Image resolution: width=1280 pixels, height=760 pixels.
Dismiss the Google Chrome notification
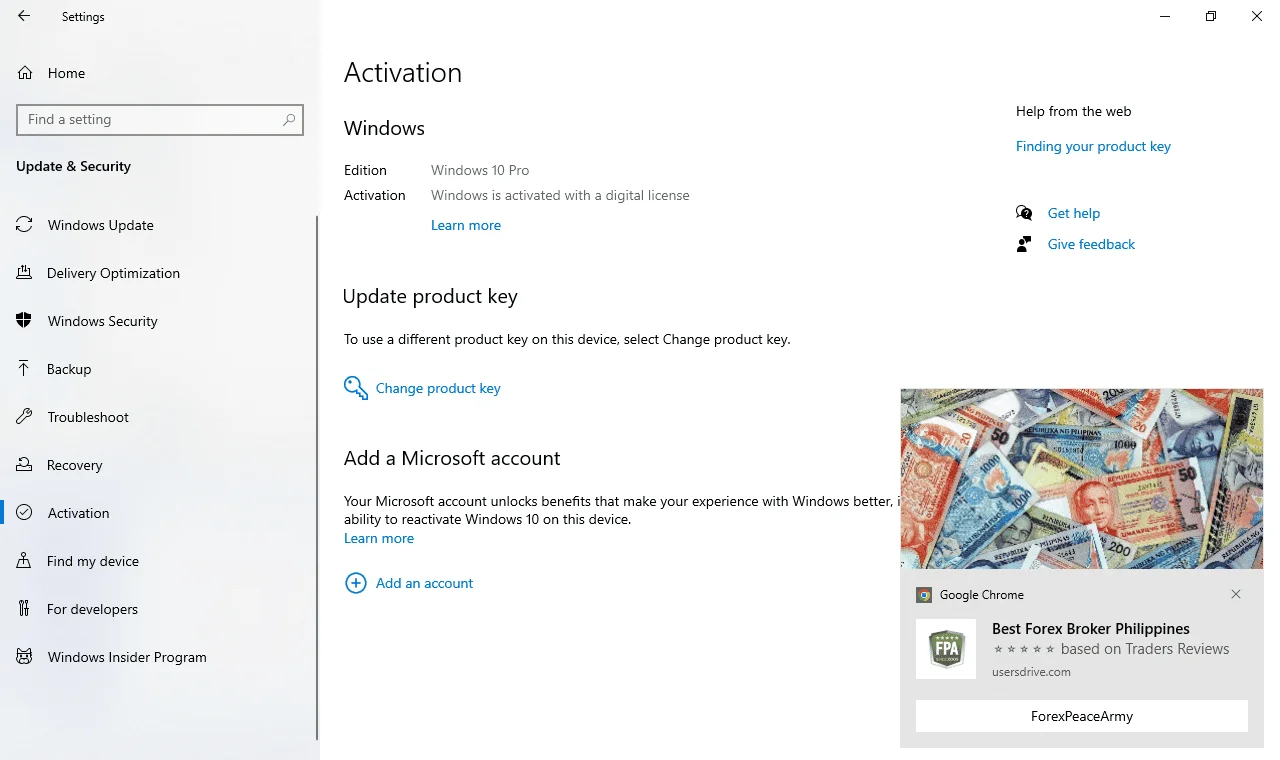[x=1236, y=594]
